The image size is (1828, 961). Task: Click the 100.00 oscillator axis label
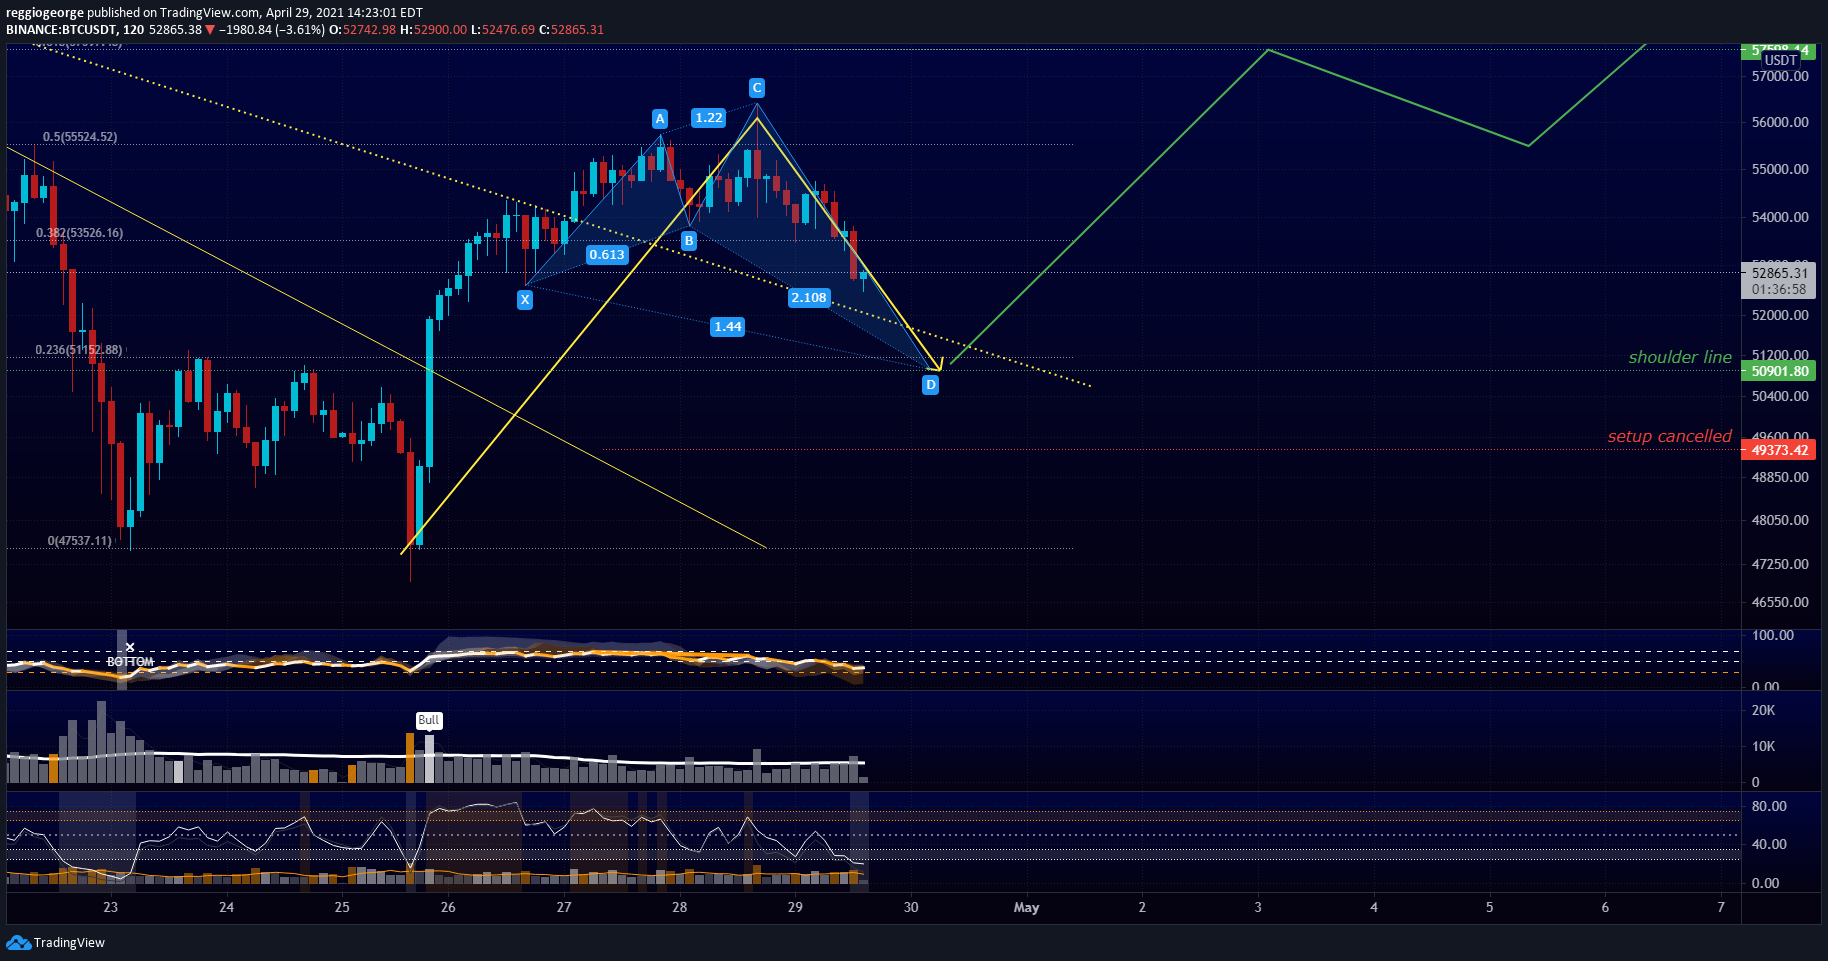point(1773,636)
